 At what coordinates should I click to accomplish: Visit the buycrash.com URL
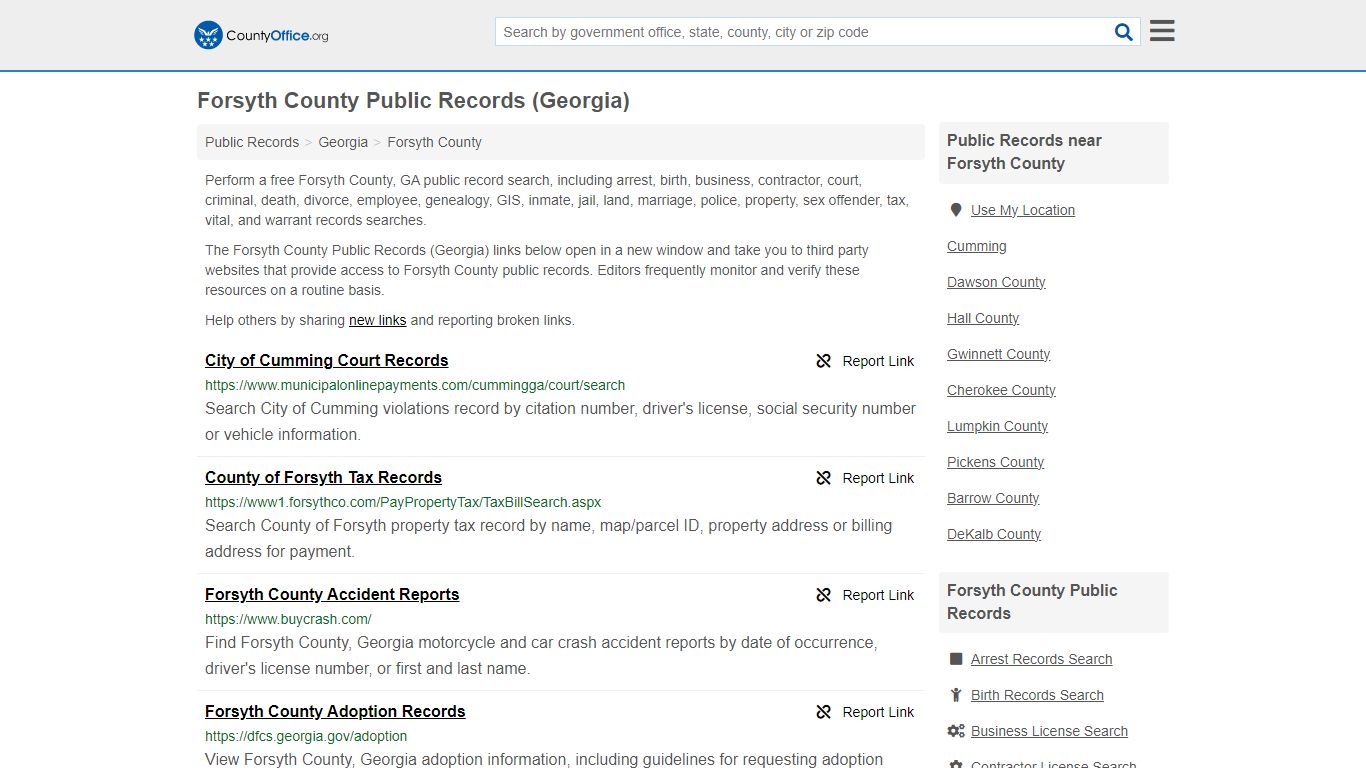pos(288,619)
